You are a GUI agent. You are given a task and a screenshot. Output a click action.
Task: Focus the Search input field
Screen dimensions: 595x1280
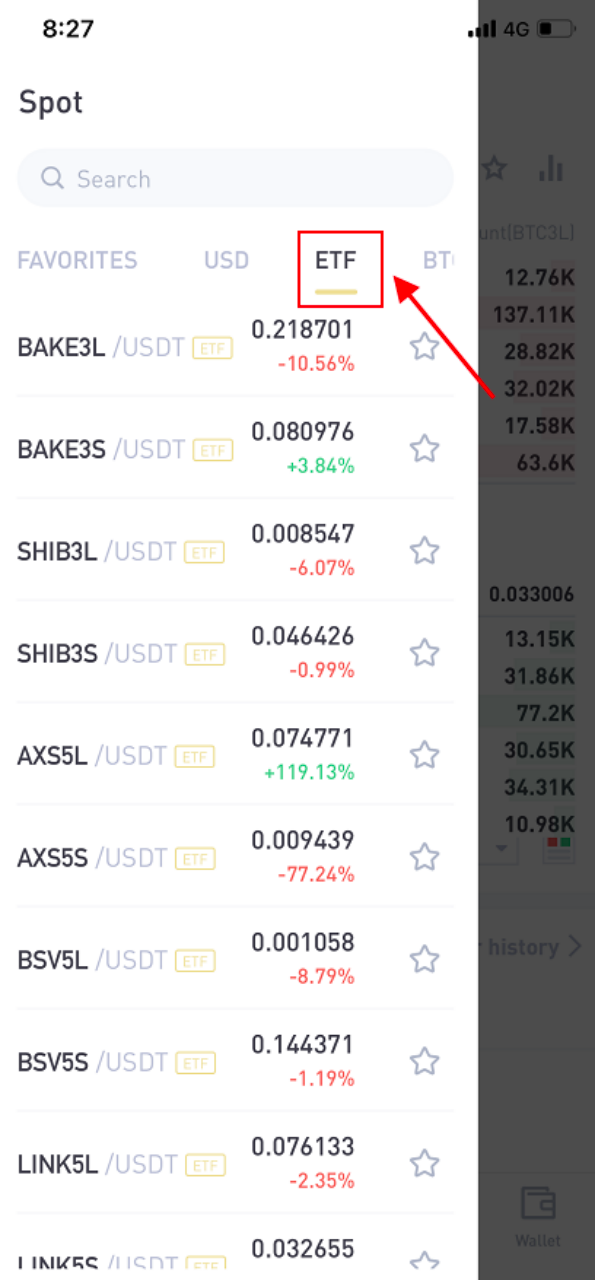pyautogui.click(x=236, y=179)
